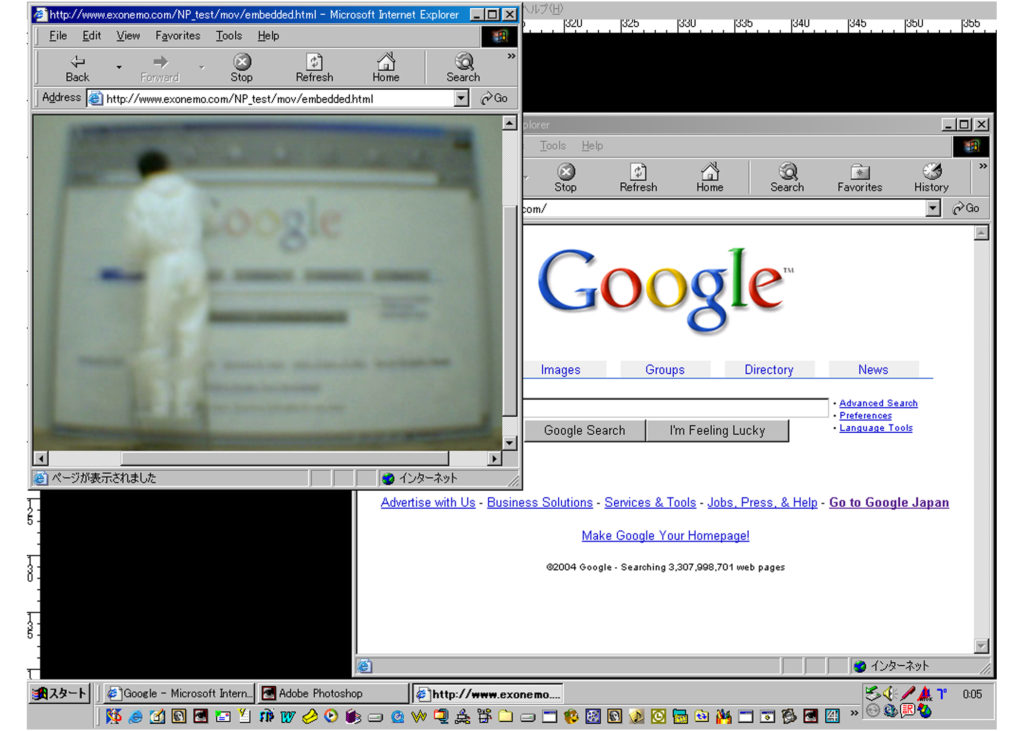This screenshot has width=1024, height=731.
Task: Switch to Adobe Photoshop taskbar button
Action: 331,694
